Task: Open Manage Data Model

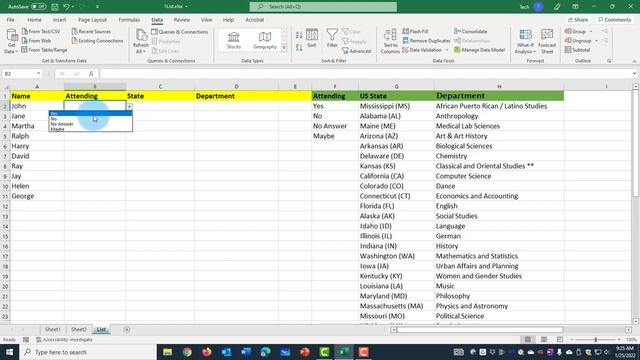Action: [x=480, y=50]
